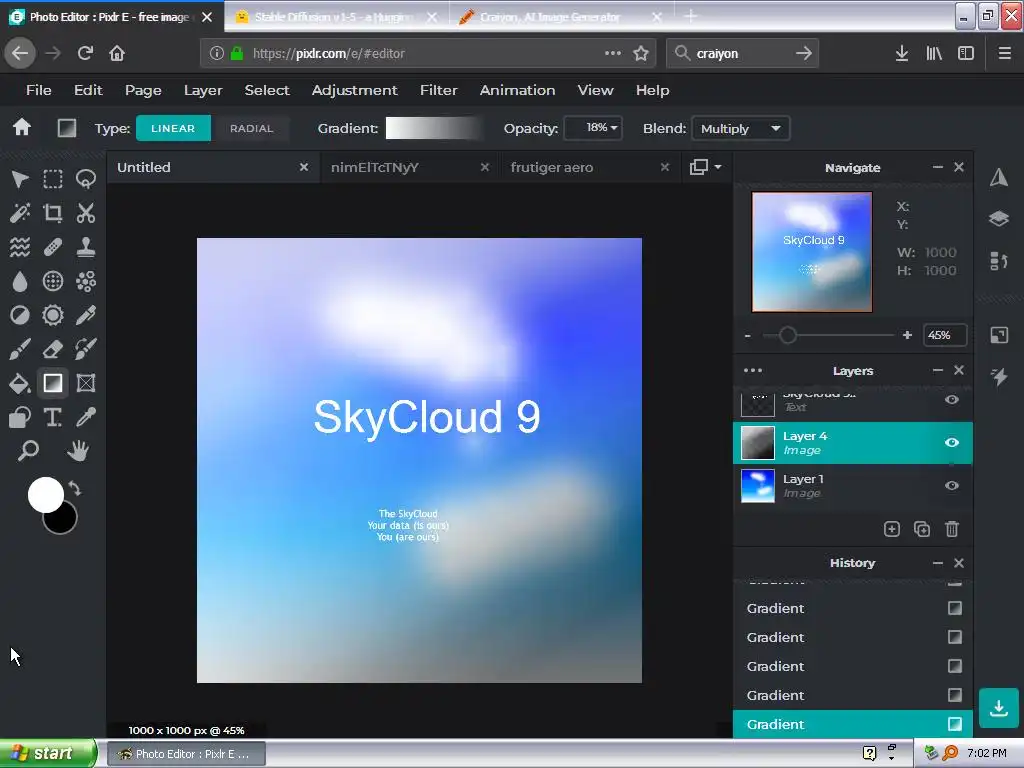Switch to the nimElTcTNyY document tab
The image size is (1024, 768).
409,167
